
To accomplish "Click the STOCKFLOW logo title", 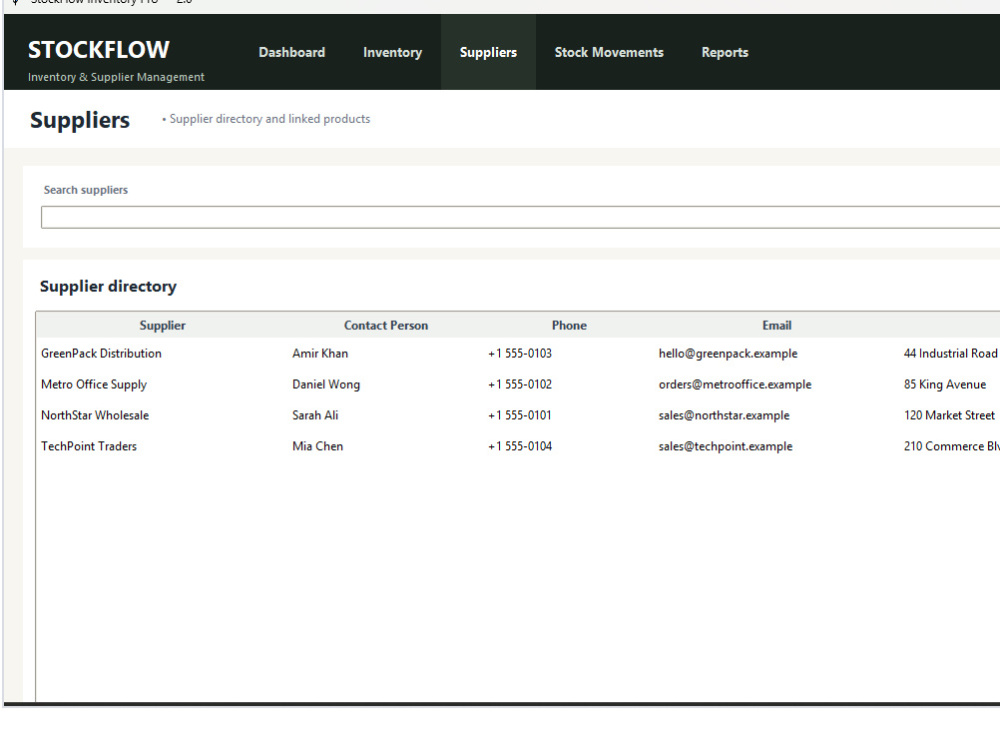I will [99, 50].
